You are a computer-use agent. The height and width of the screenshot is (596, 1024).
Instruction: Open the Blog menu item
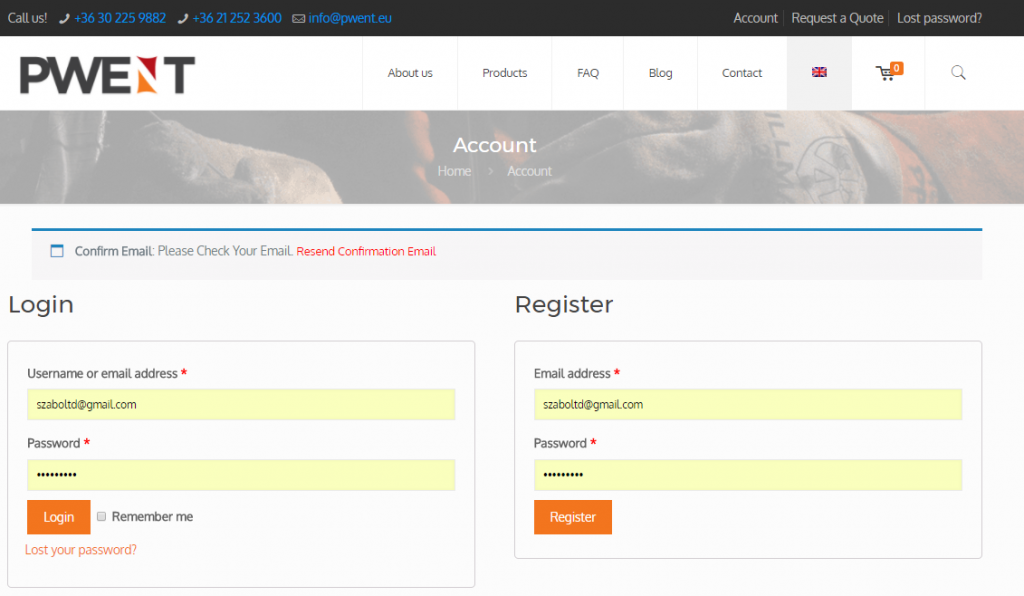(x=660, y=73)
